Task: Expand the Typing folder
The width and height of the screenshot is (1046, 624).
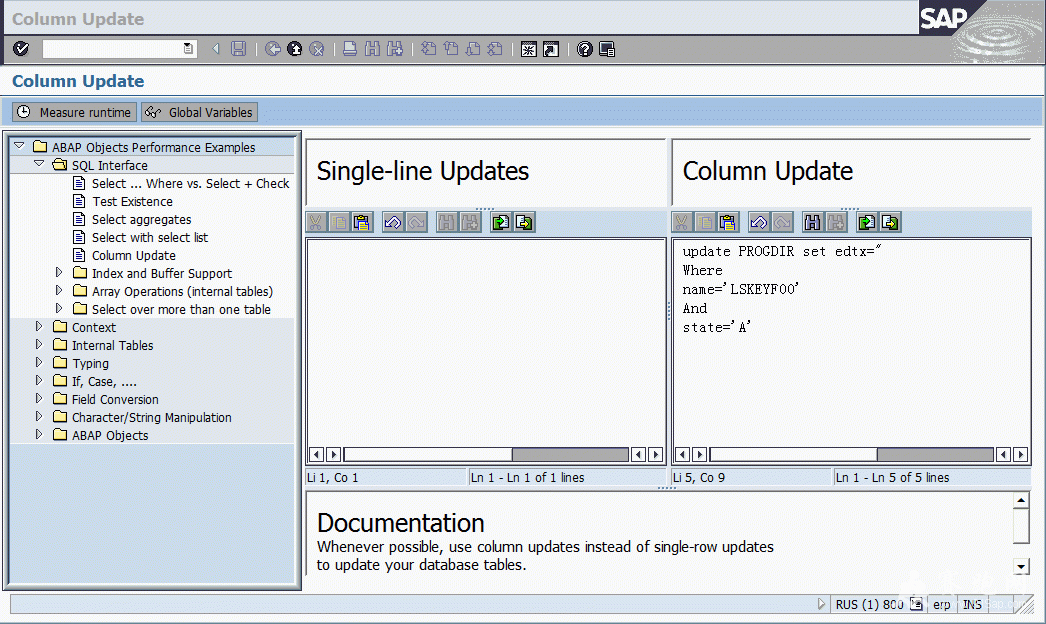Action: point(39,362)
